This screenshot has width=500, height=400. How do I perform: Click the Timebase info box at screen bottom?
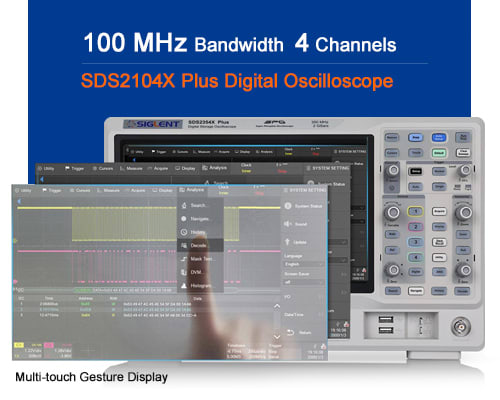(246, 351)
